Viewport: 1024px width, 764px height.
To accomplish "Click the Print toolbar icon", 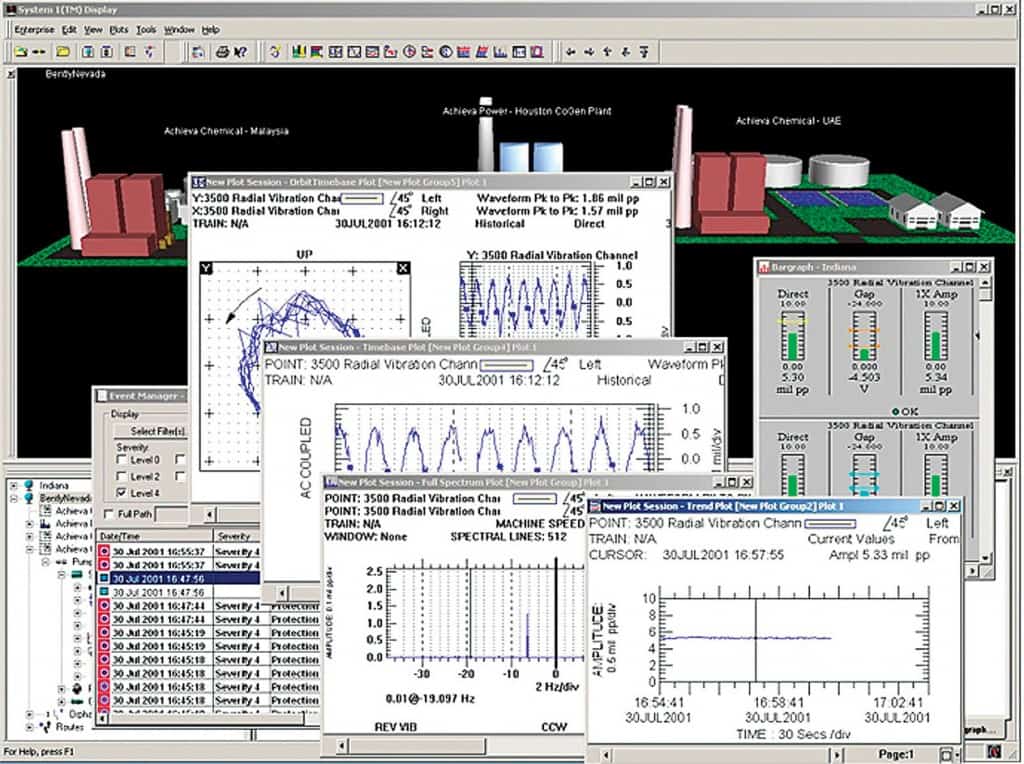I will [222, 51].
